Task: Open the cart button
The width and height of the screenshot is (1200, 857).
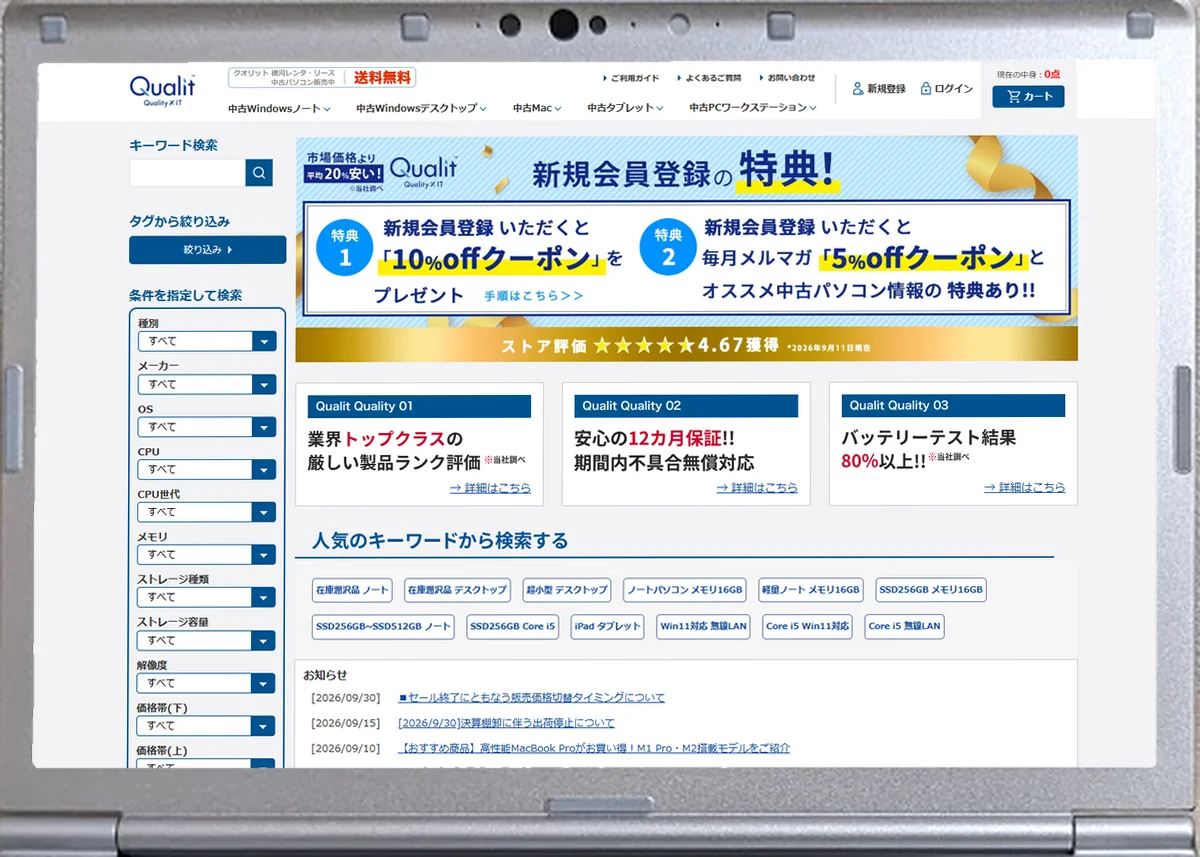Action: (x=1028, y=97)
